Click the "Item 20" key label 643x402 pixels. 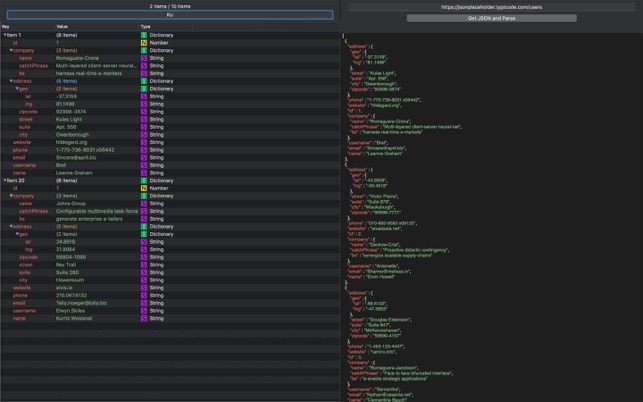[x=16, y=180]
